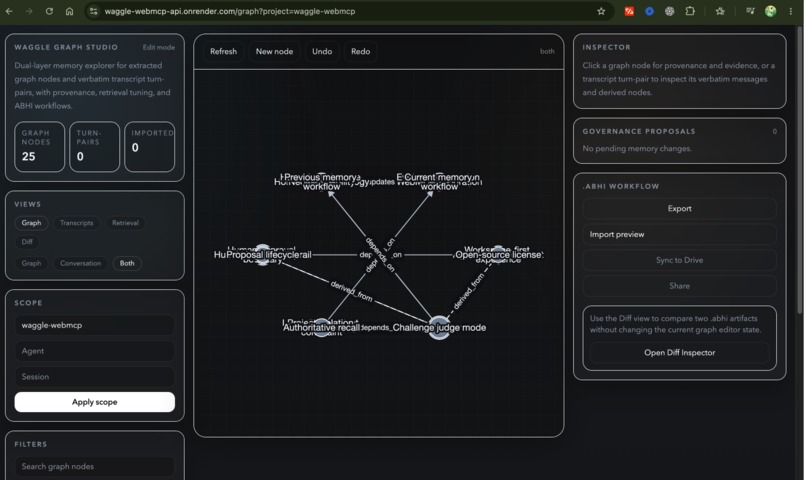Open the Retrieval view
806x480 pixels.
click(x=125, y=223)
